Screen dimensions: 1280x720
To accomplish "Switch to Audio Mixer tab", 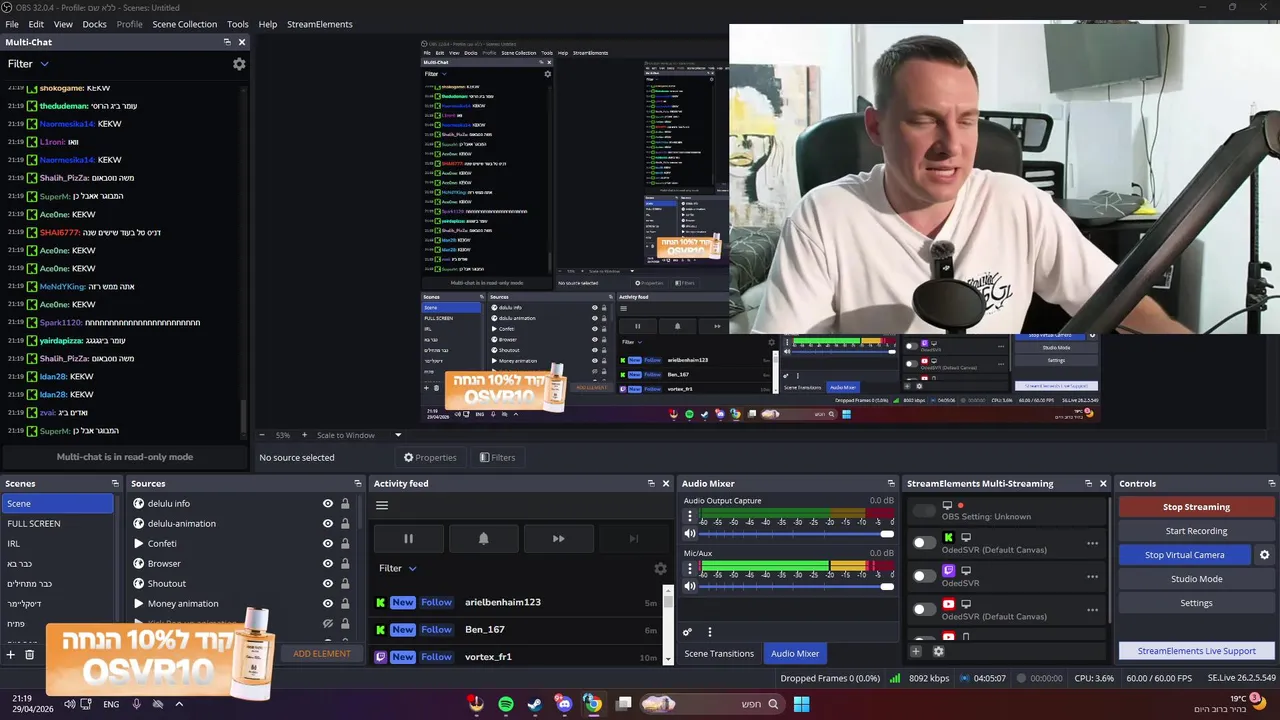I will (x=795, y=654).
